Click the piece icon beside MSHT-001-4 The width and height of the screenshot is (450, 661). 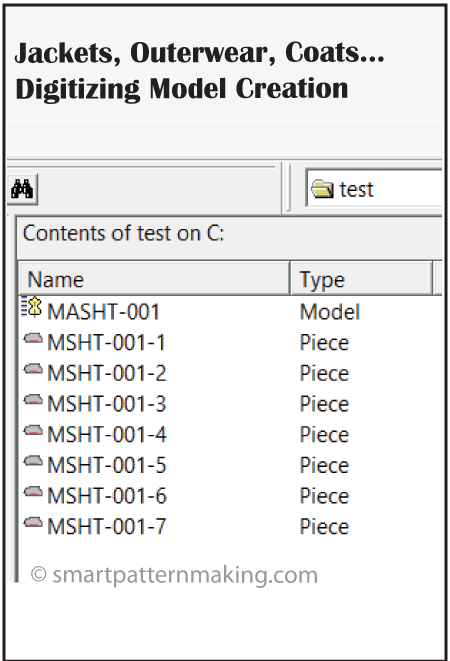[33, 430]
